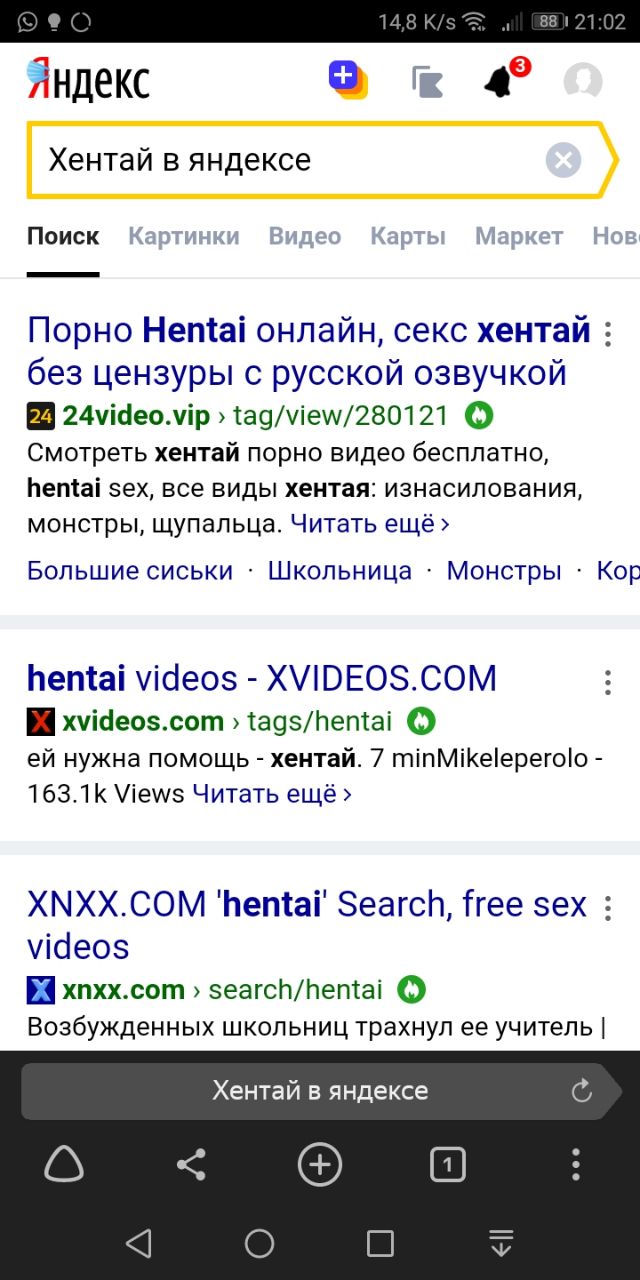Screen dimensions: 640x1280
Task: Reload page from bottom address bar
Action: coord(582,1091)
